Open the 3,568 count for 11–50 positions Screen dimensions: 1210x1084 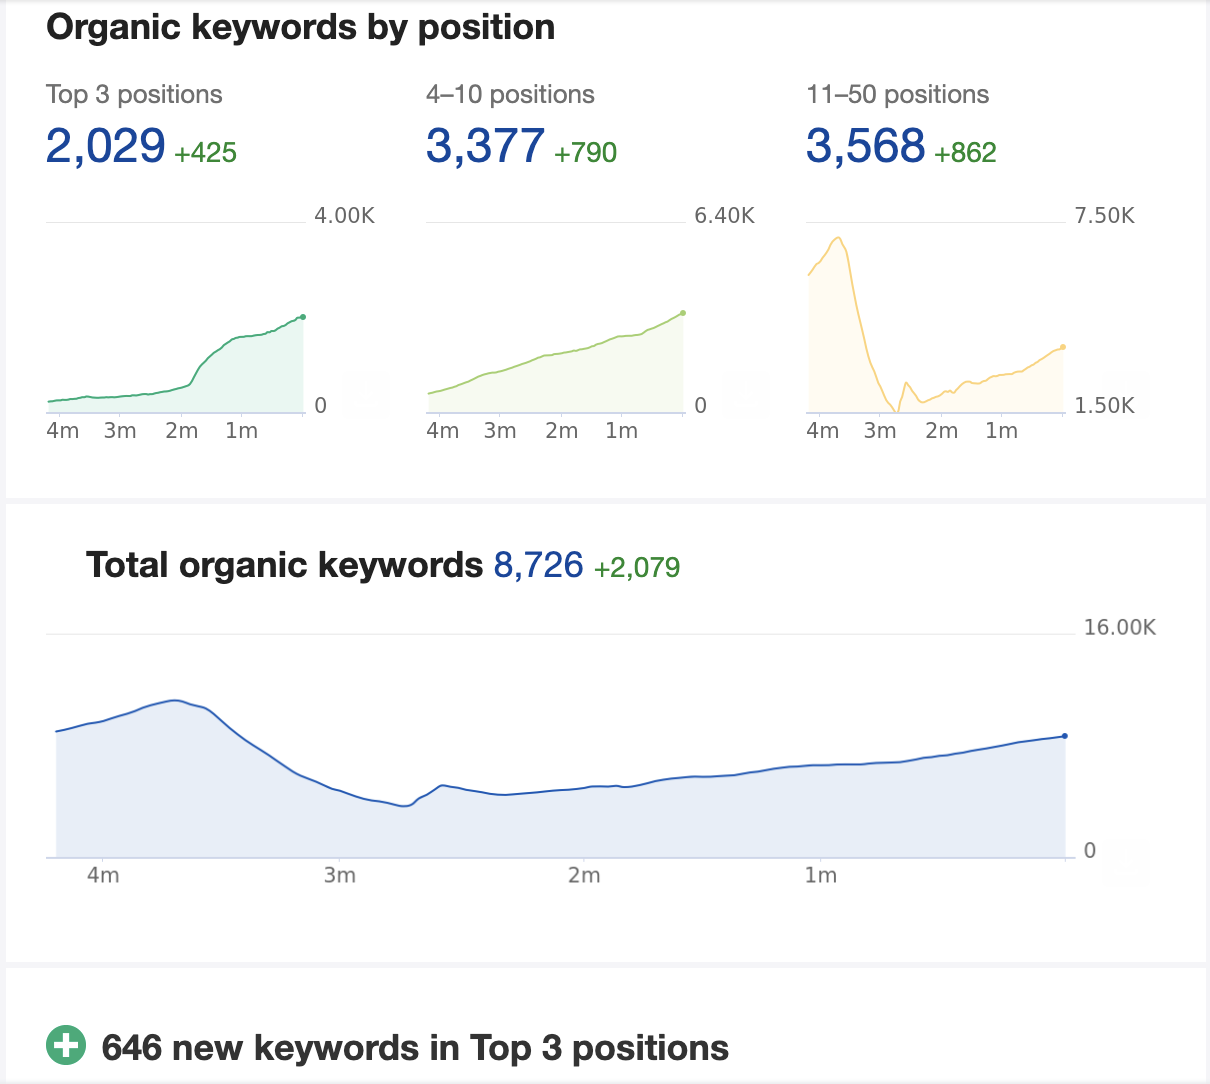click(x=866, y=146)
